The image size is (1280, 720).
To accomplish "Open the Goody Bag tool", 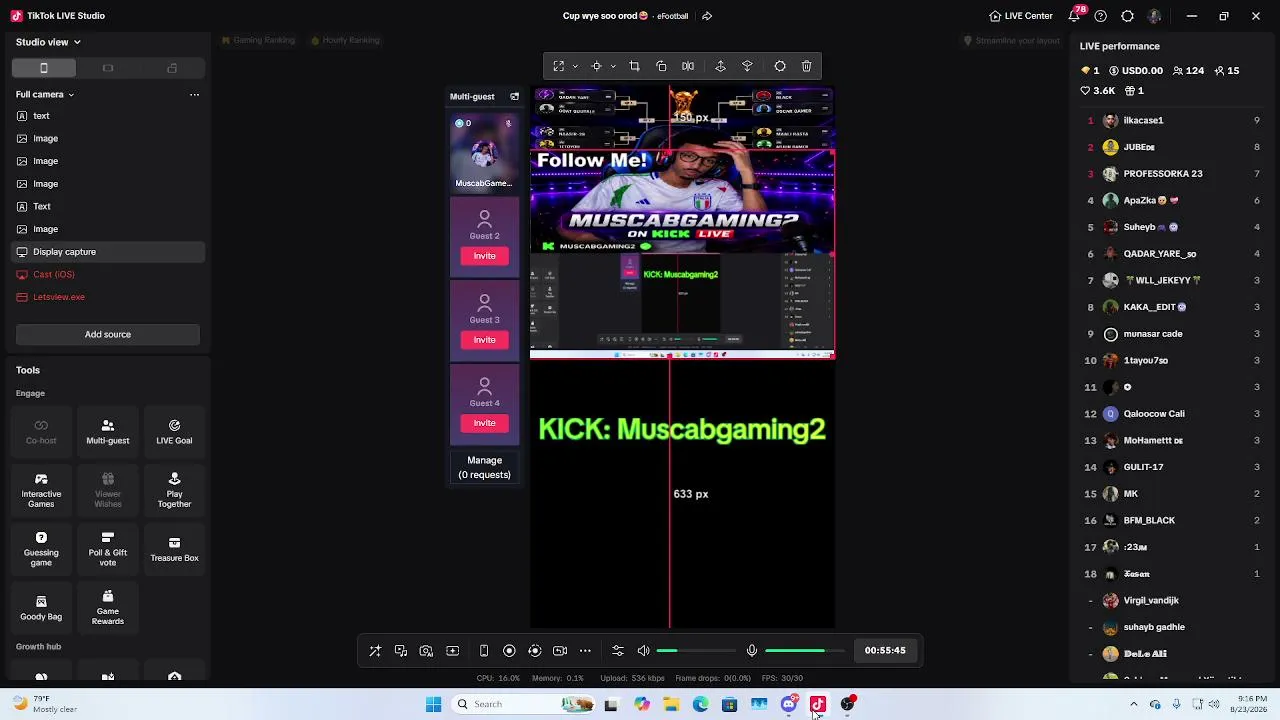I will 41,608.
